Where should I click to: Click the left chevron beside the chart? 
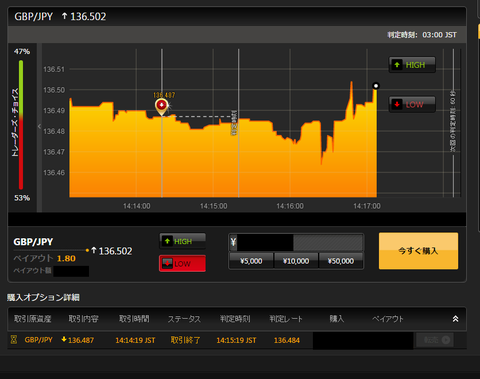(39, 126)
